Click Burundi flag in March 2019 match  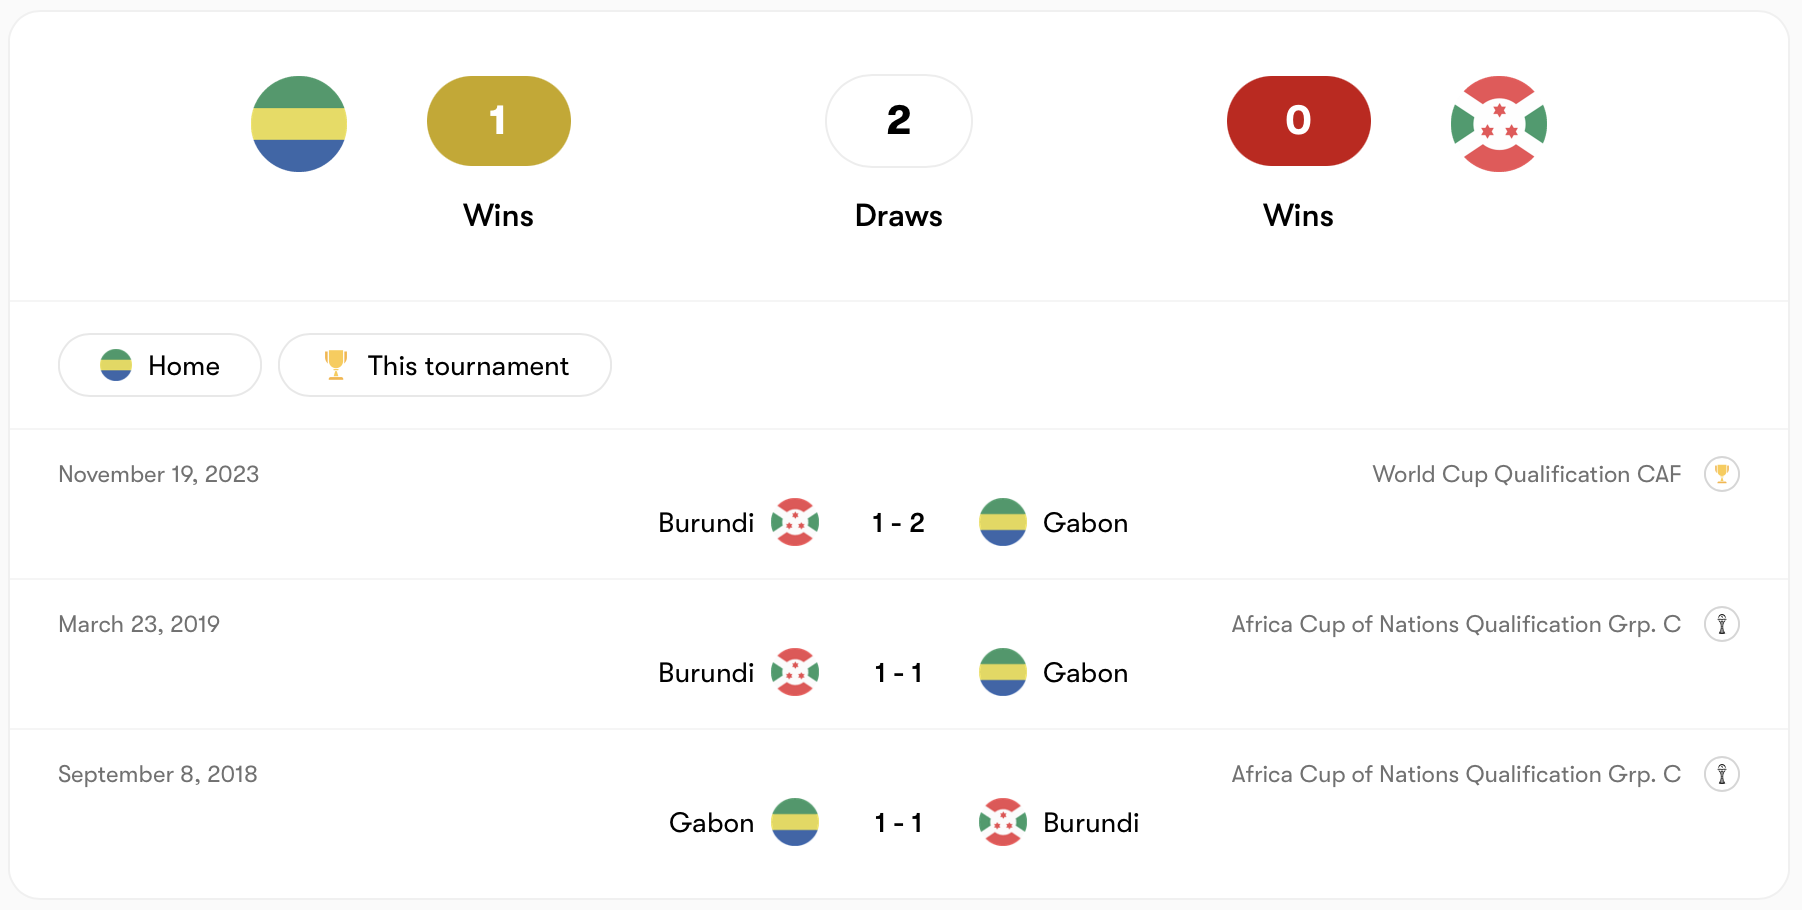[x=795, y=672]
